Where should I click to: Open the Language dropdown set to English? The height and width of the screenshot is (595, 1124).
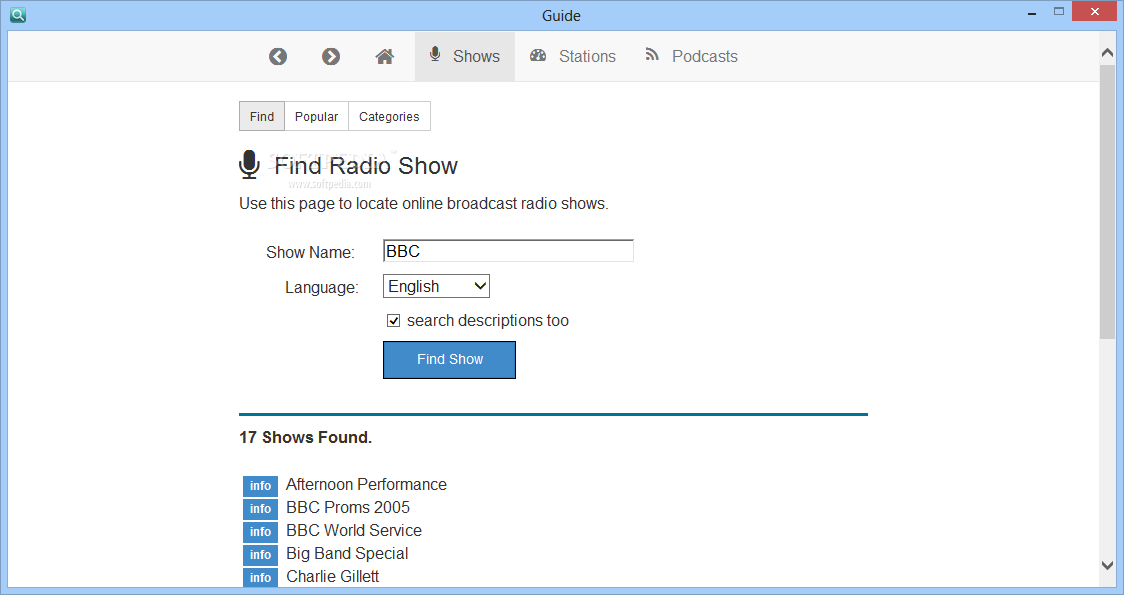tap(437, 286)
